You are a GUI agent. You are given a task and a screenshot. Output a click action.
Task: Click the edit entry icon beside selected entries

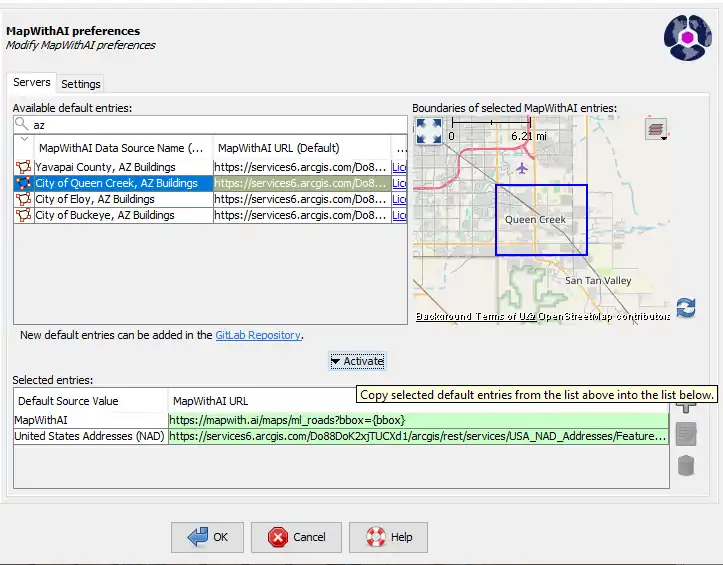point(686,434)
